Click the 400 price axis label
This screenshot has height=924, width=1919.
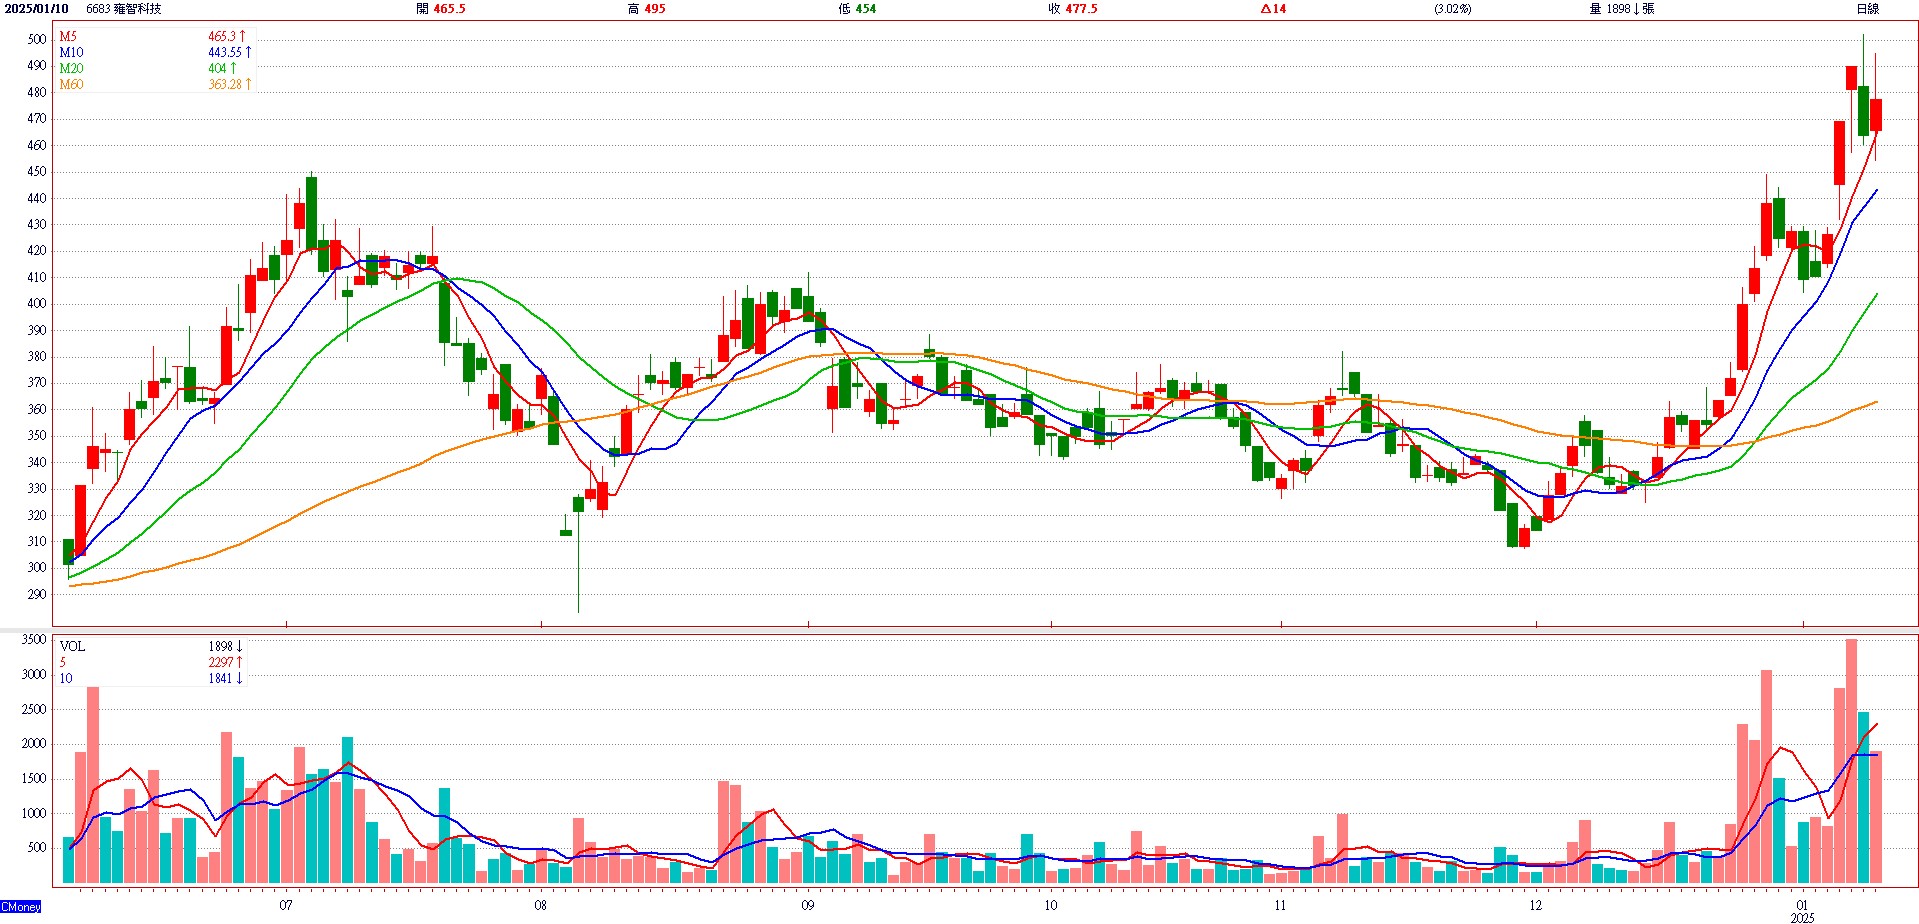(37, 303)
